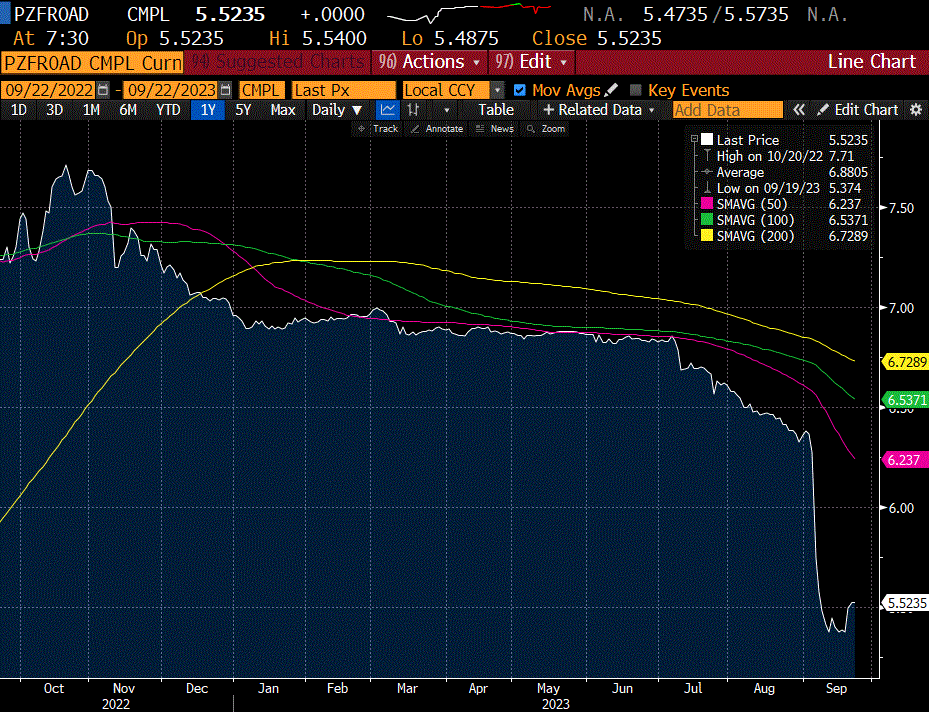Click the intraday sparkline in header
This screenshot has width=929, height=712.
click(x=470, y=13)
